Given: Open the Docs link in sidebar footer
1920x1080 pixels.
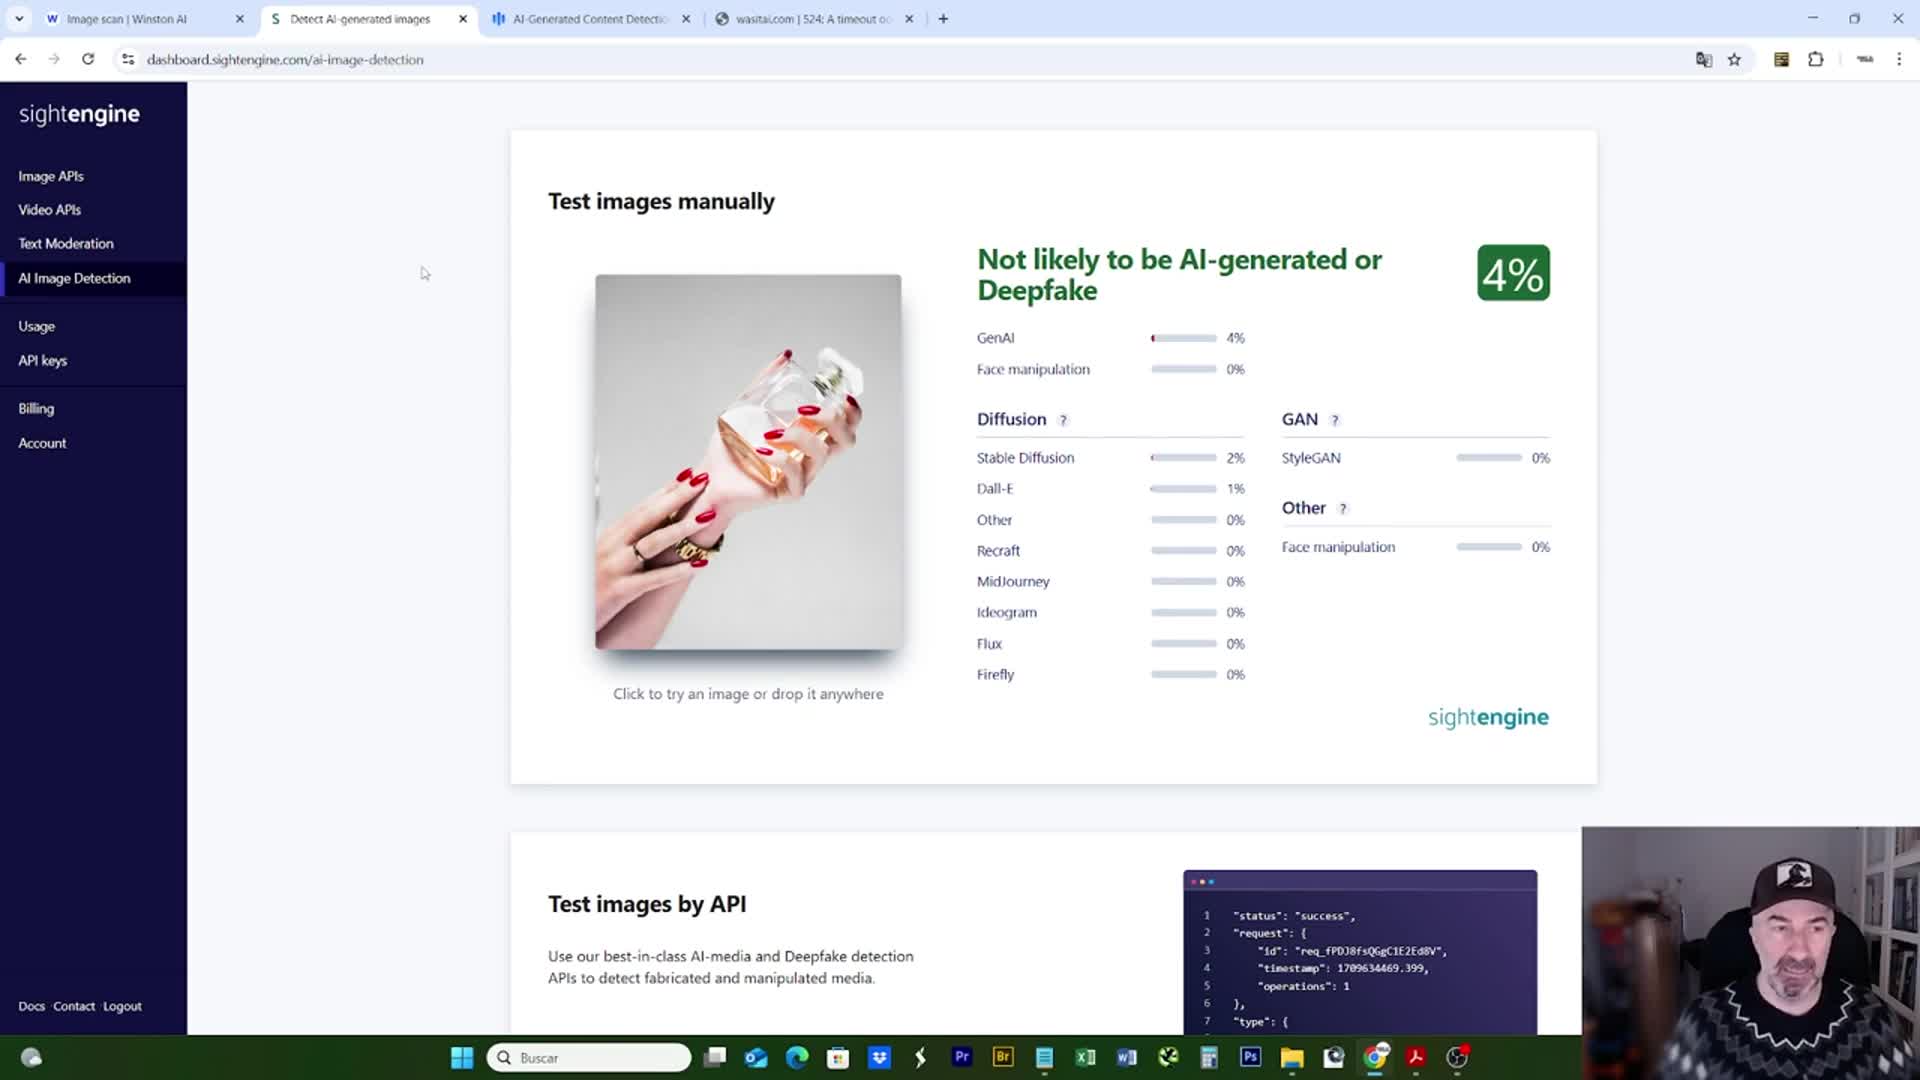Looking at the screenshot, I should click(31, 1006).
